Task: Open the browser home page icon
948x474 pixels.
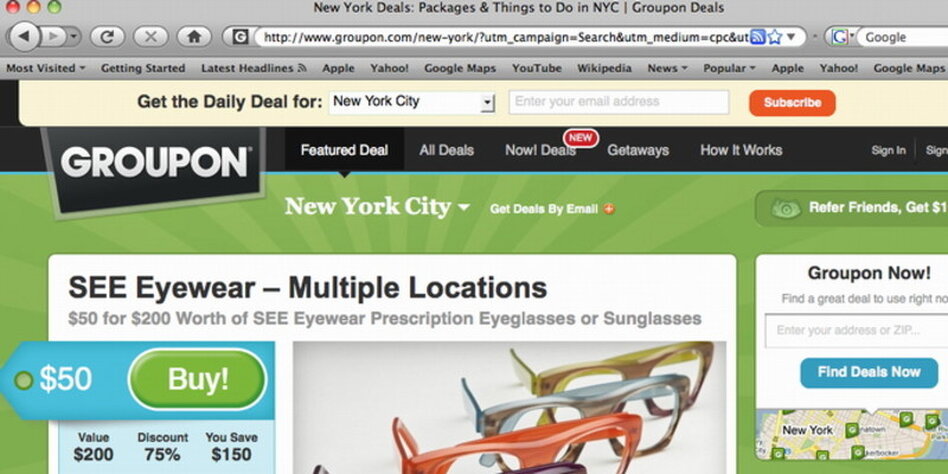Action: point(194,37)
